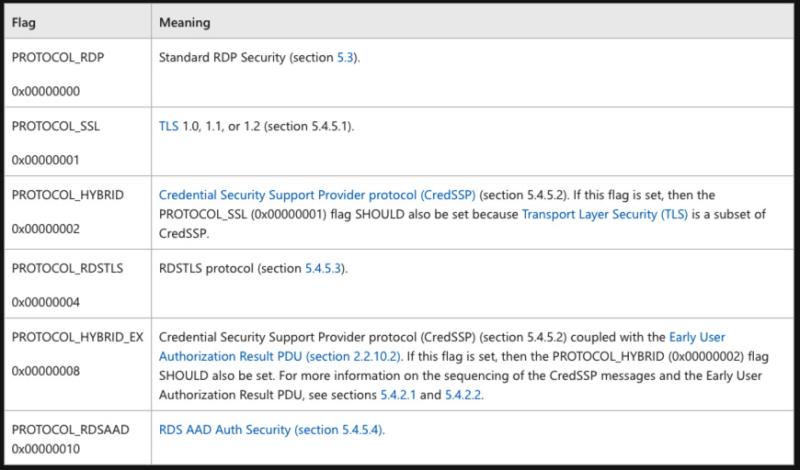Click the PROTOCOL_HYBRID flag cell text

(x=67, y=195)
